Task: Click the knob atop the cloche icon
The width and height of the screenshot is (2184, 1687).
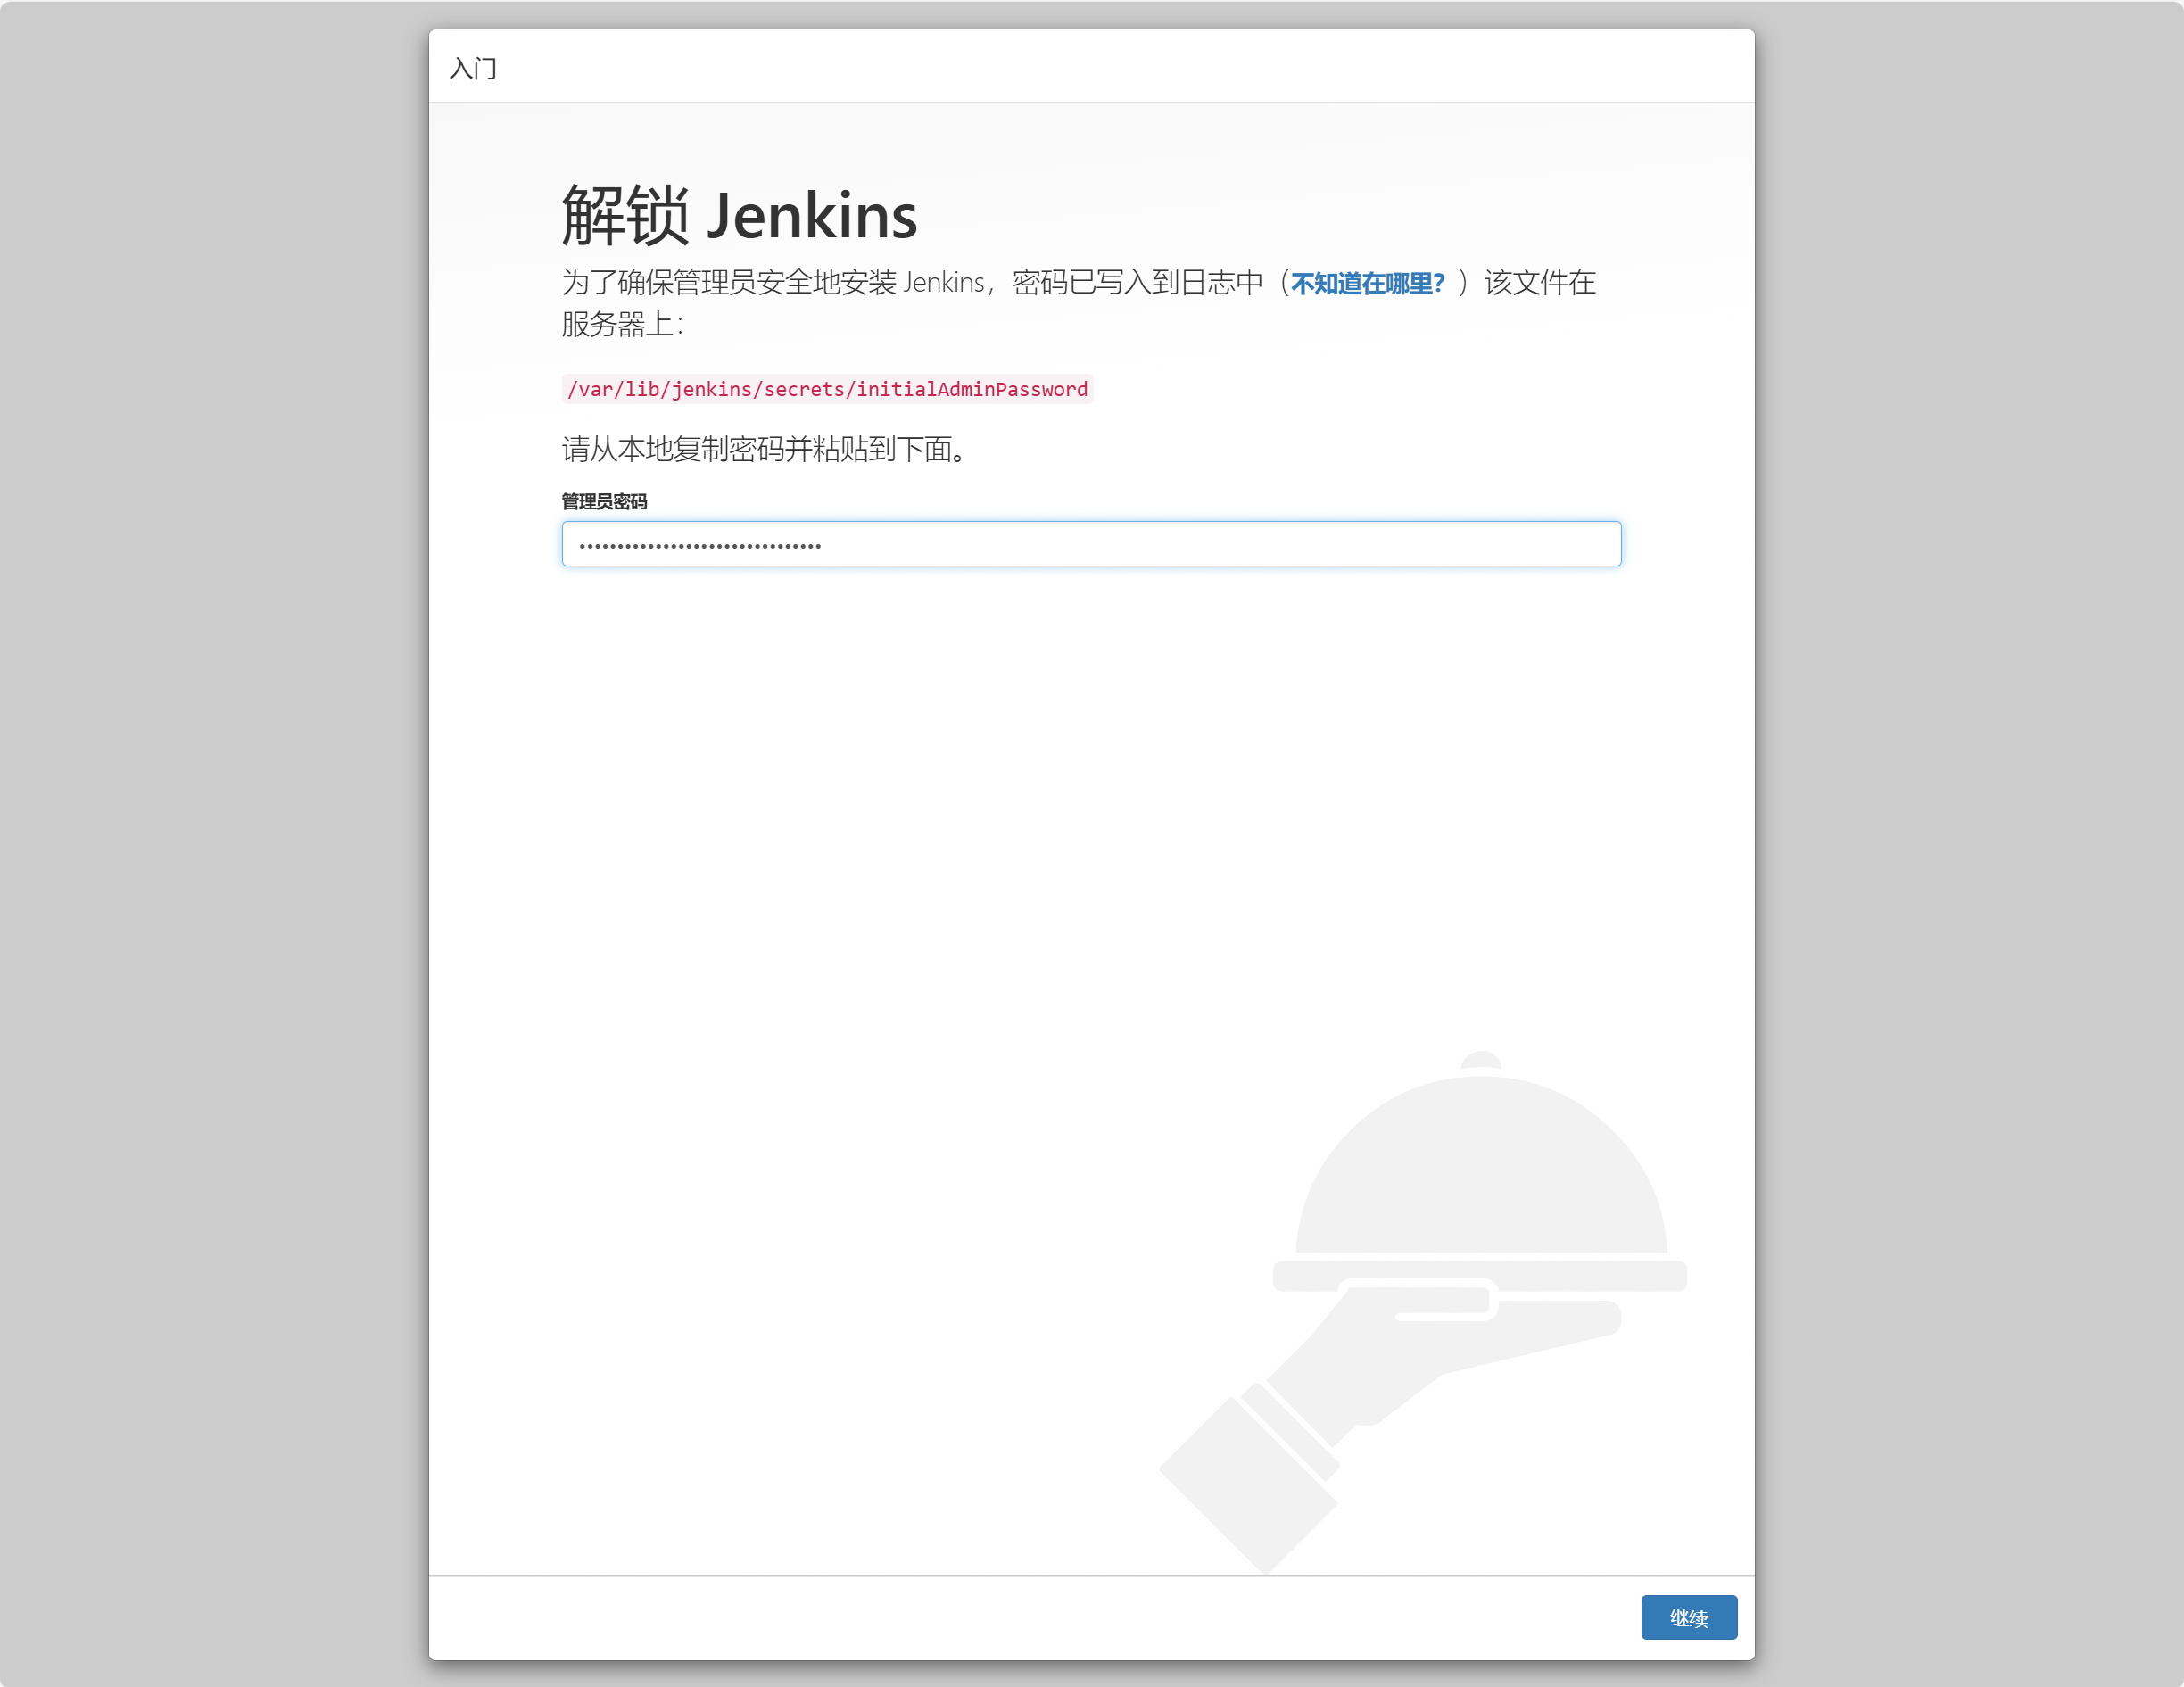Action: (x=1480, y=1059)
